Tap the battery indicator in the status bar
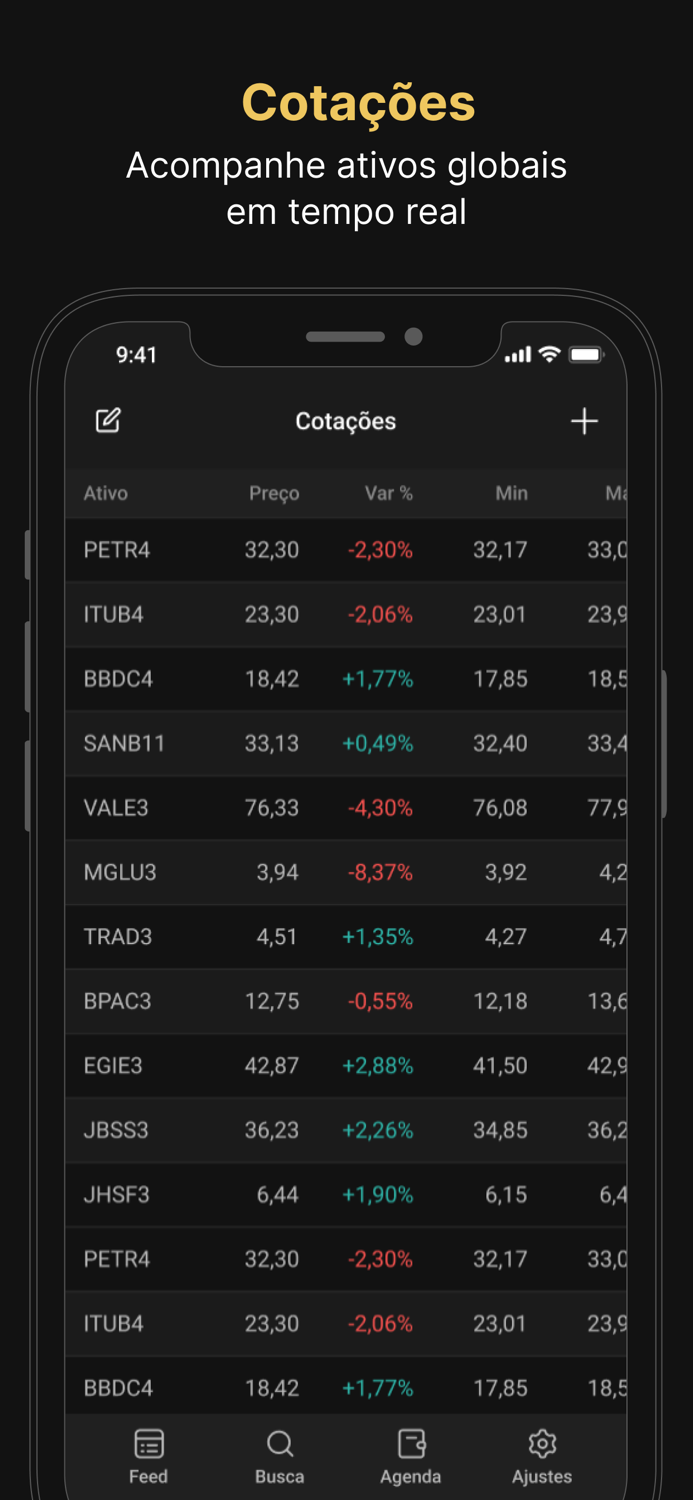693x1500 pixels. tap(586, 354)
